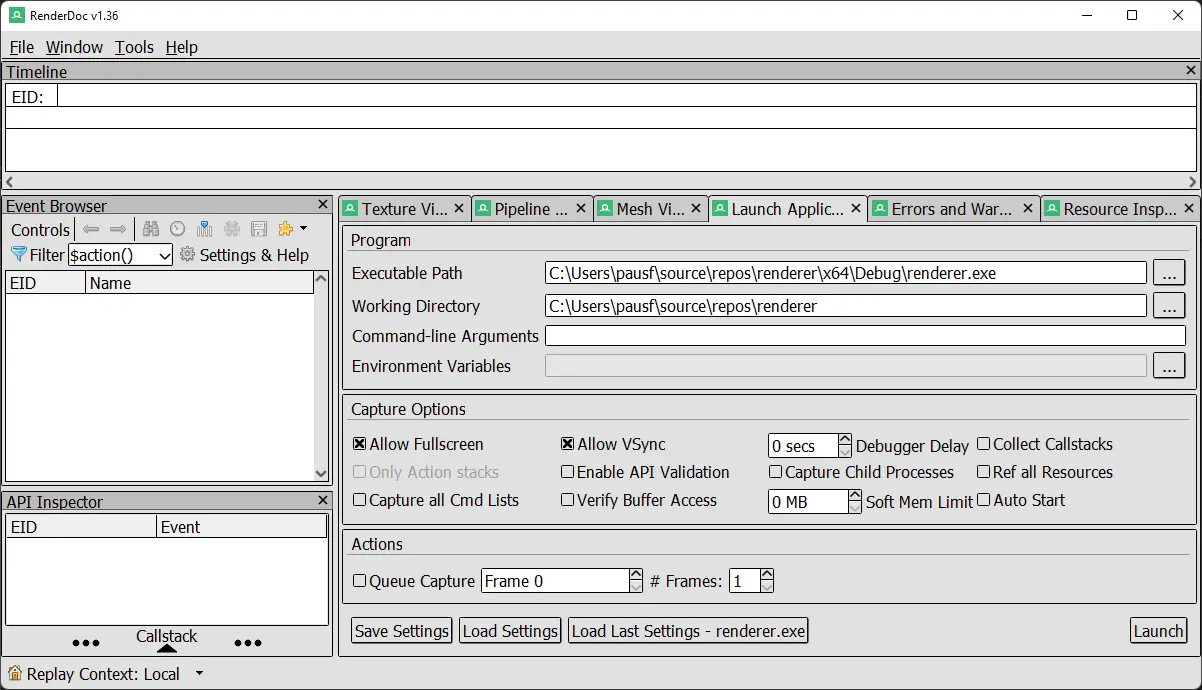Open the Tools menu
Viewport: 1202px width, 690px height.
[134, 47]
